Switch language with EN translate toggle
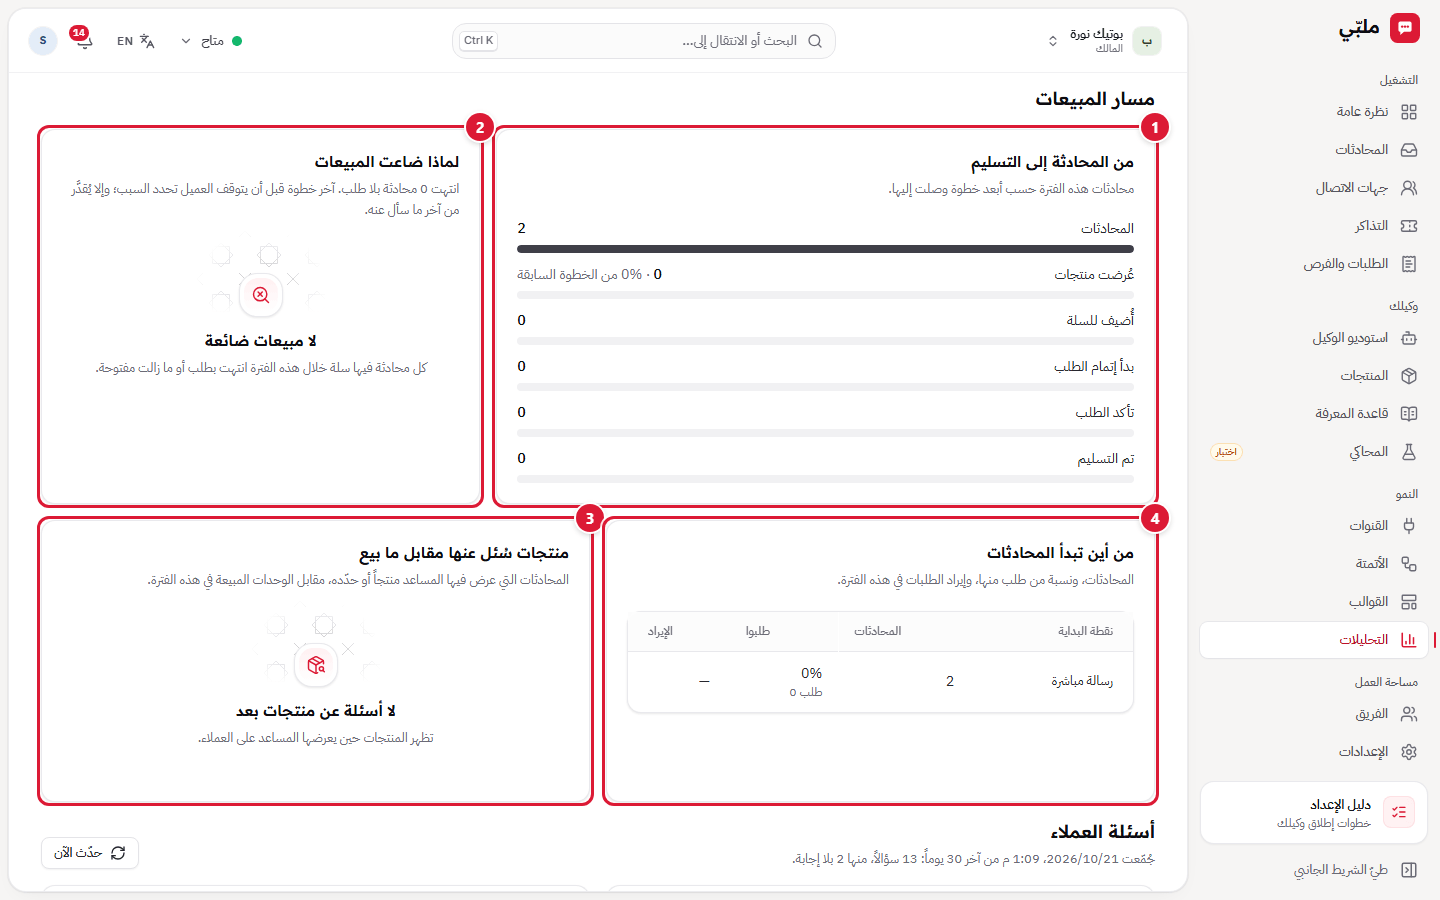This screenshot has height=900, width=1440. point(136,41)
